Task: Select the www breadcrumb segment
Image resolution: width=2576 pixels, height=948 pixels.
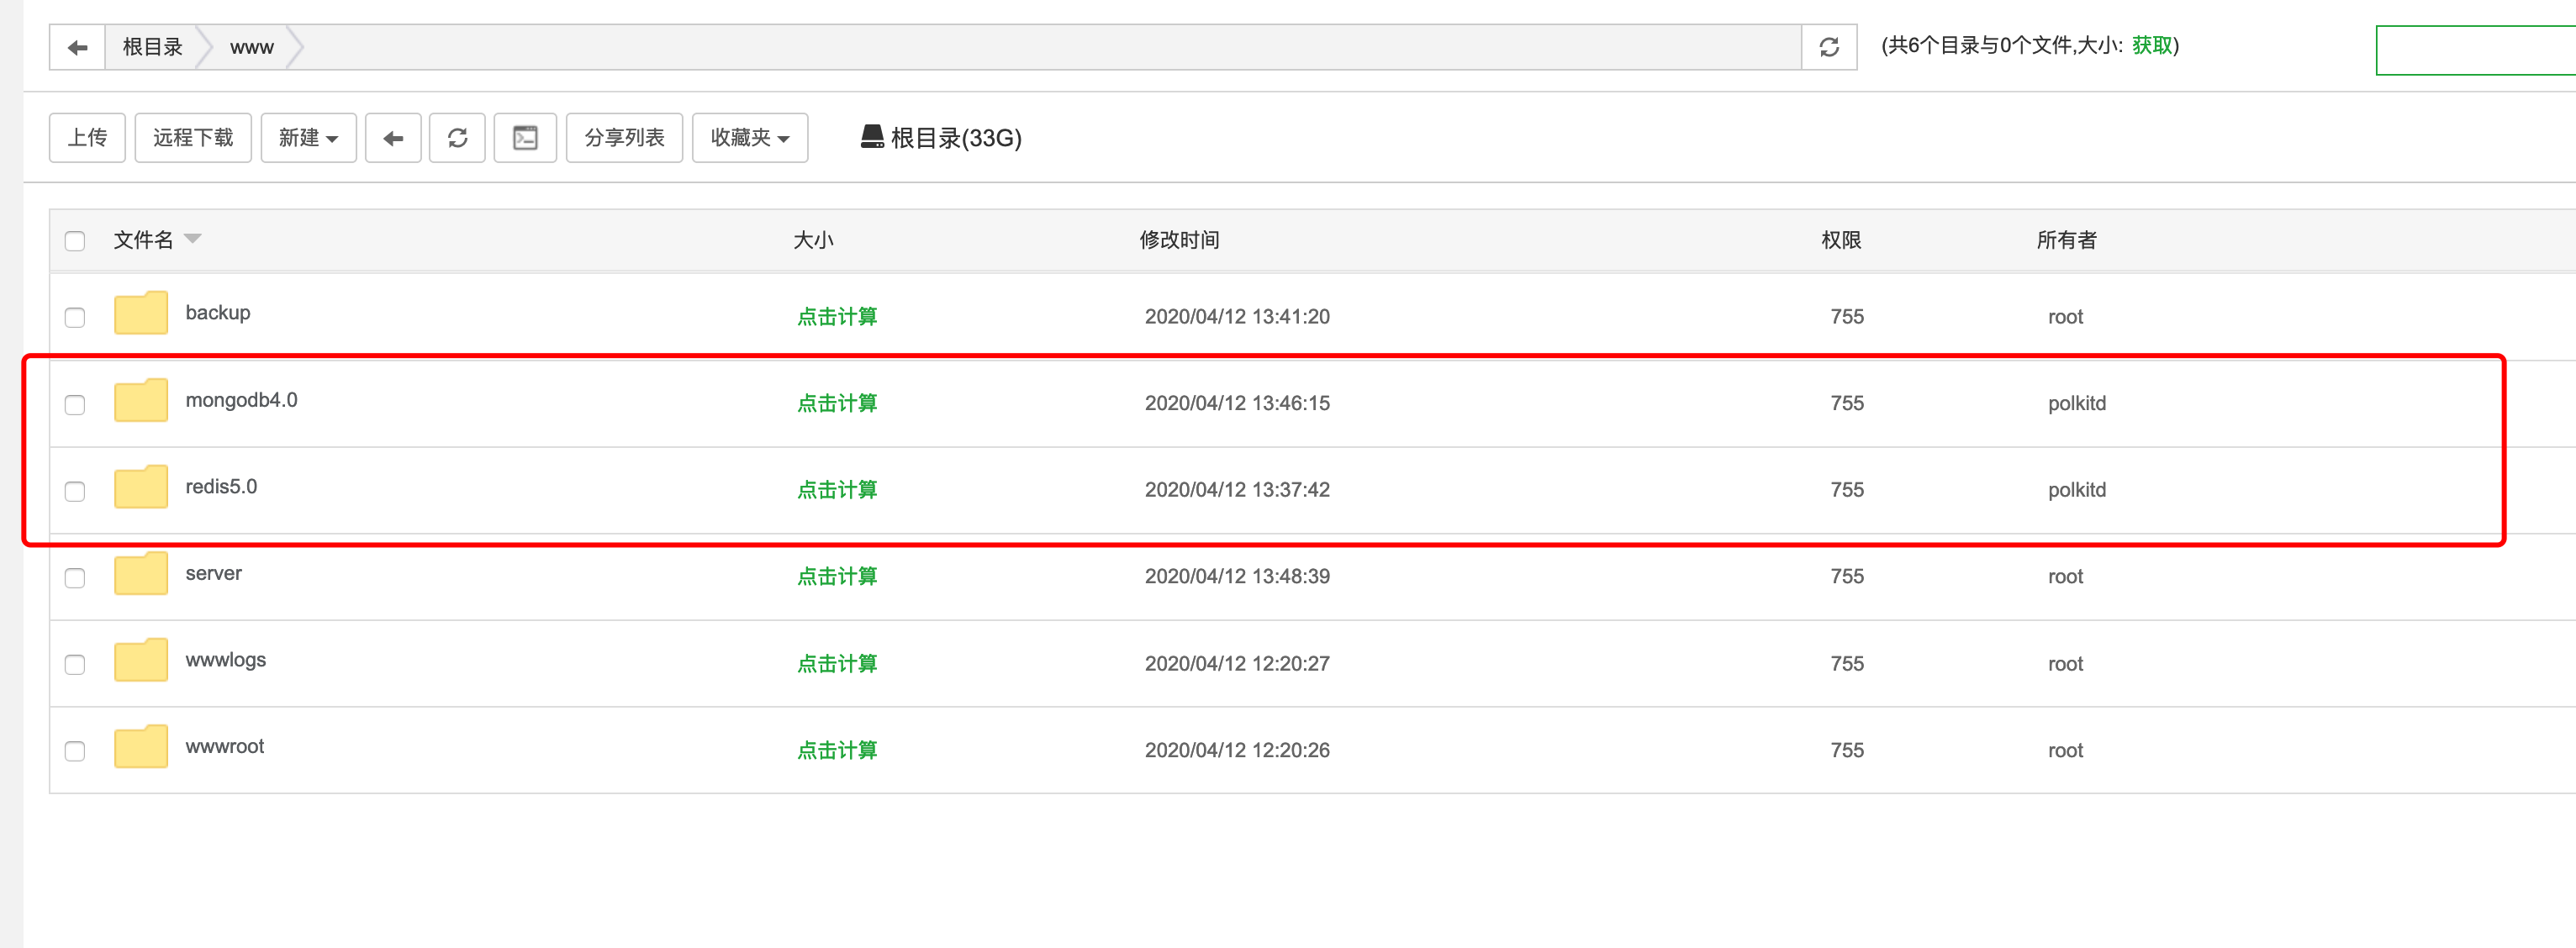Action: click(252, 47)
